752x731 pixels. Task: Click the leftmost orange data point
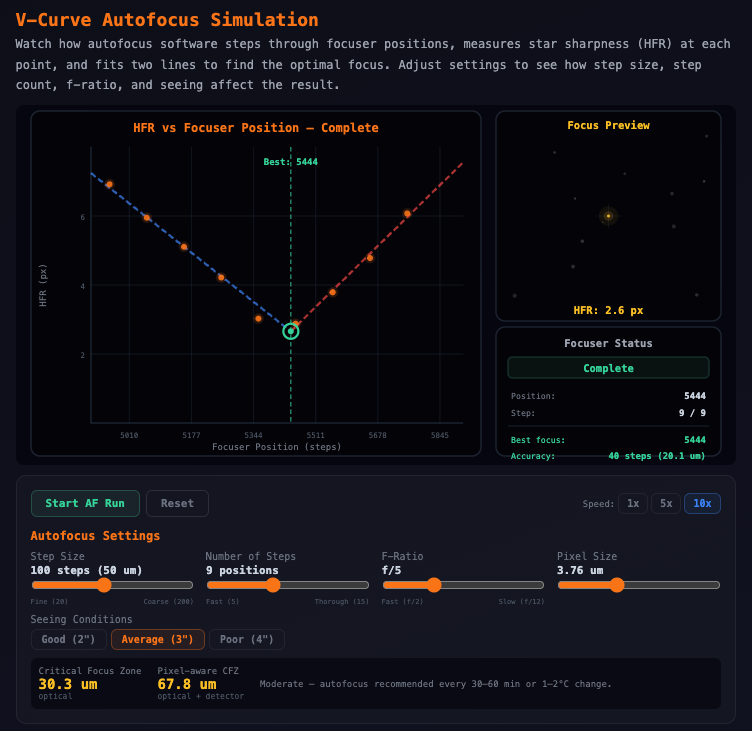[109, 184]
